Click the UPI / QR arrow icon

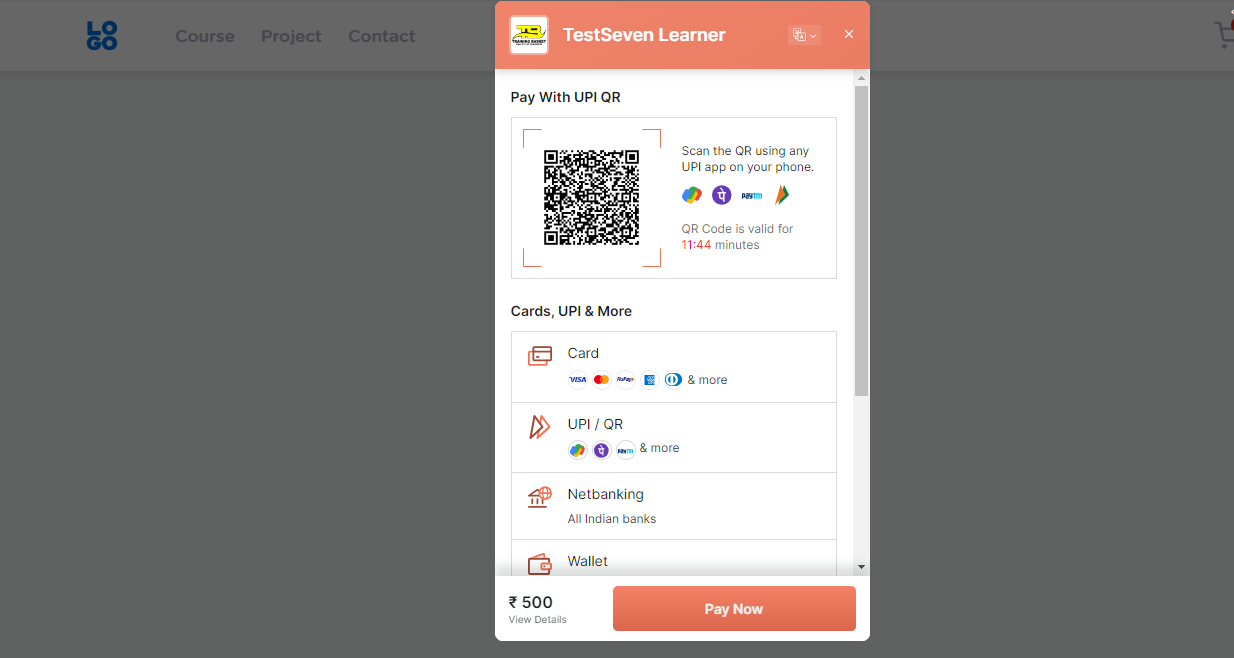pyautogui.click(x=540, y=427)
